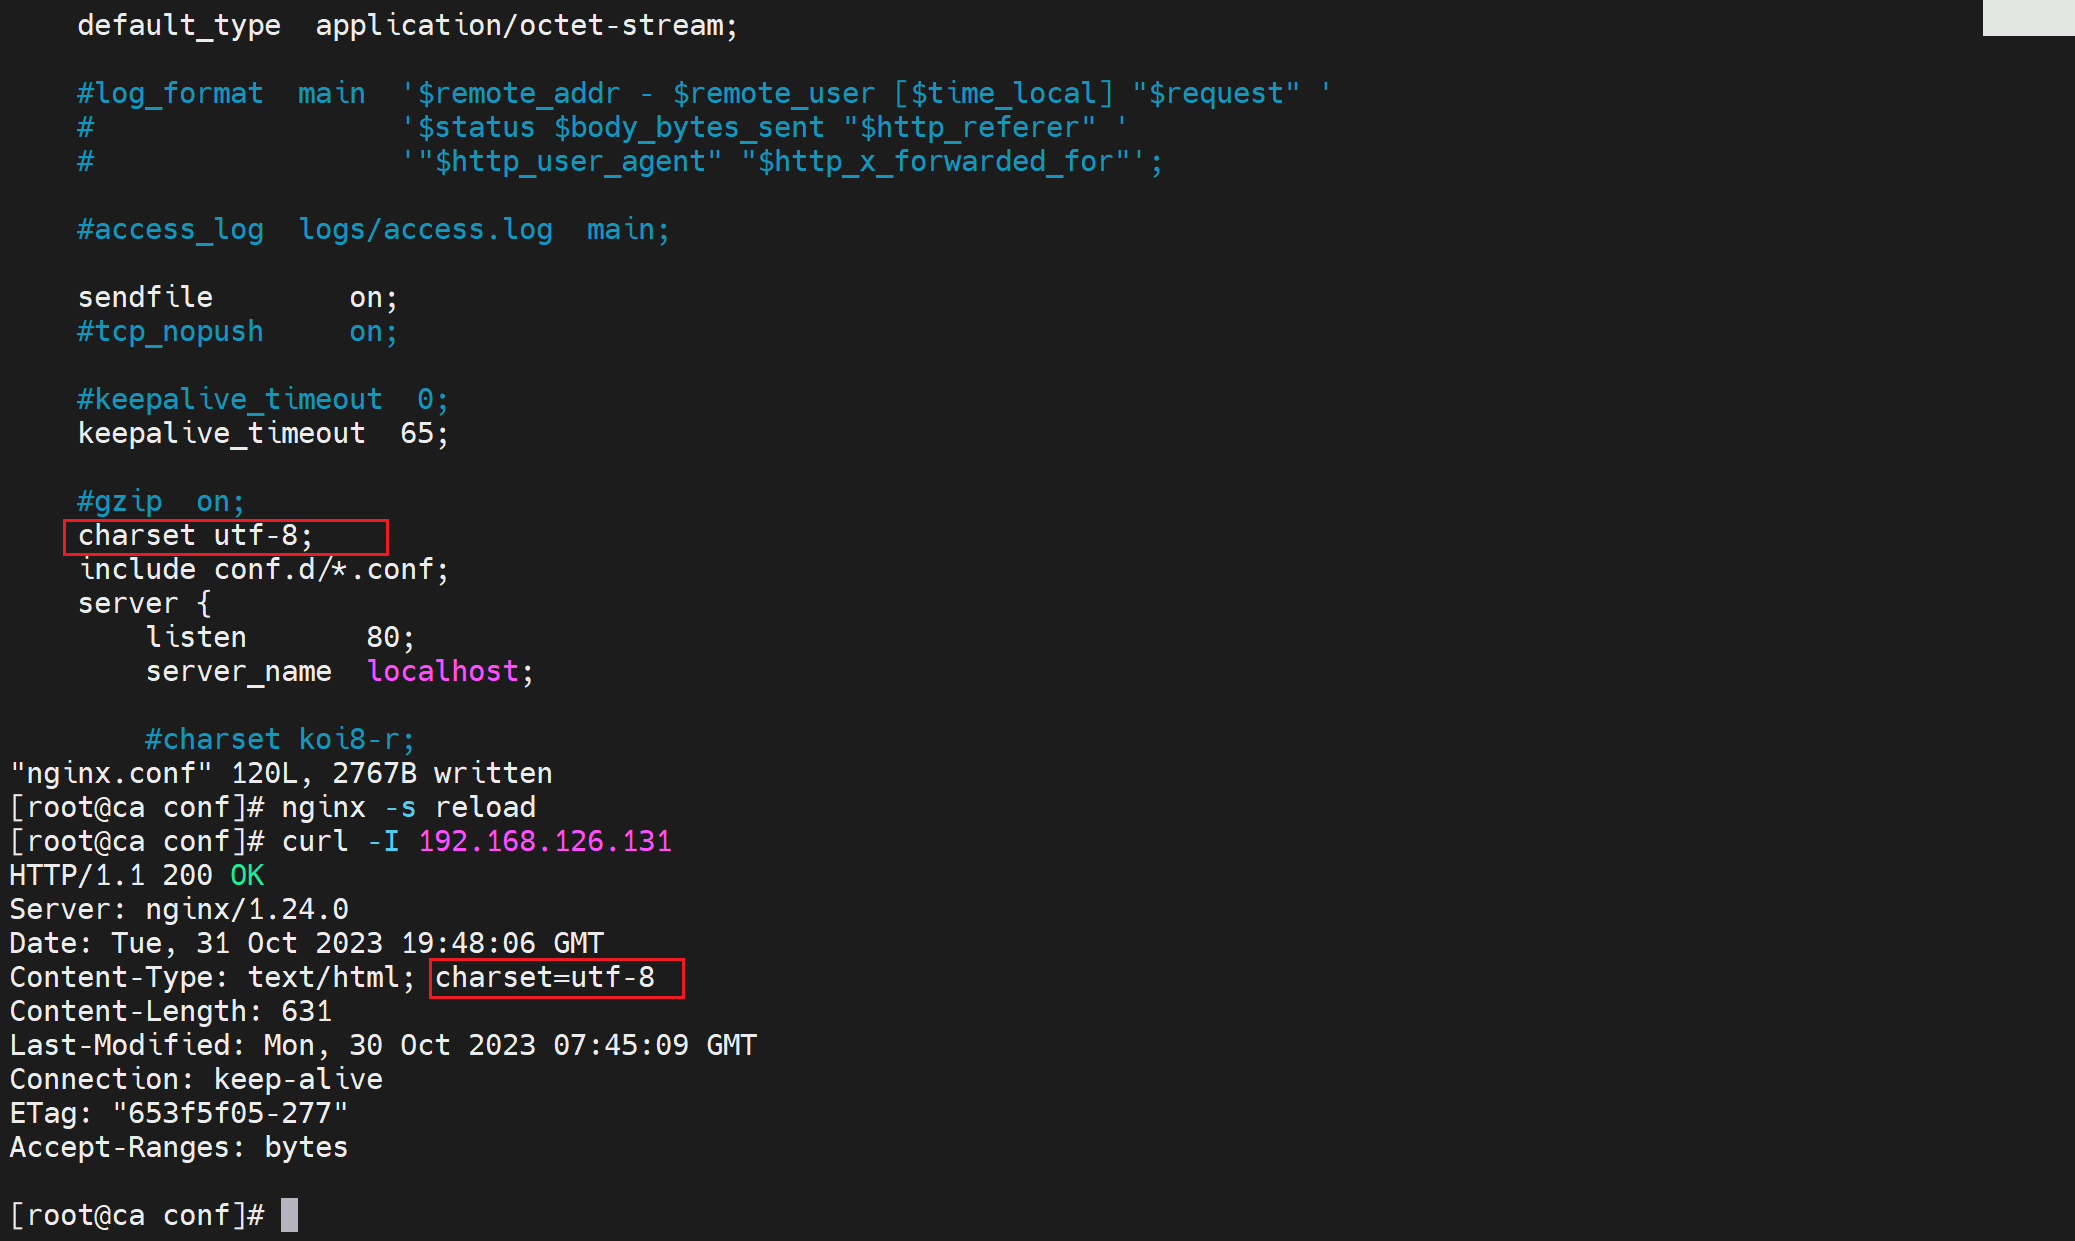Click the terminal cursor block at the prompt
The width and height of the screenshot is (2075, 1241).
(x=289, y=1215)
